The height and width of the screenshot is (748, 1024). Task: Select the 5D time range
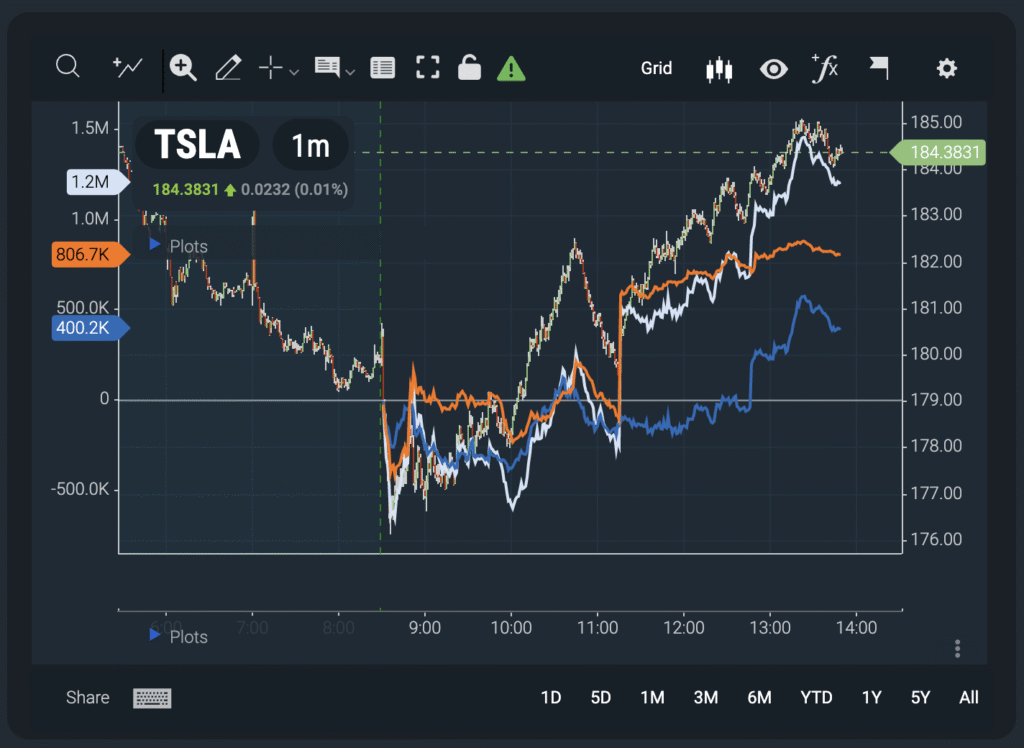point(601,697)
